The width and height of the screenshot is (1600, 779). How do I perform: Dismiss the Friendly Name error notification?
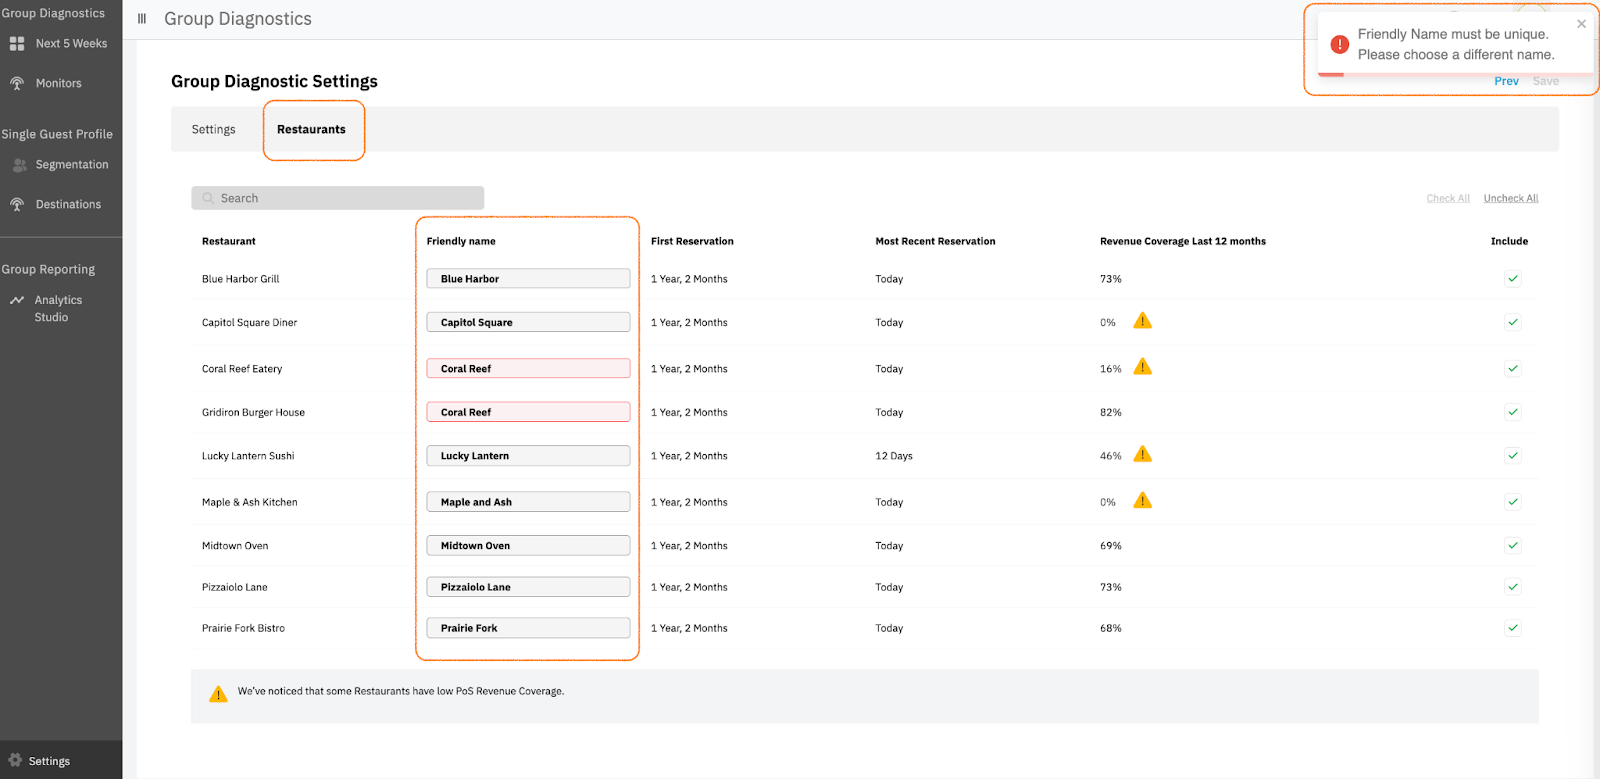click(1581, 24)
